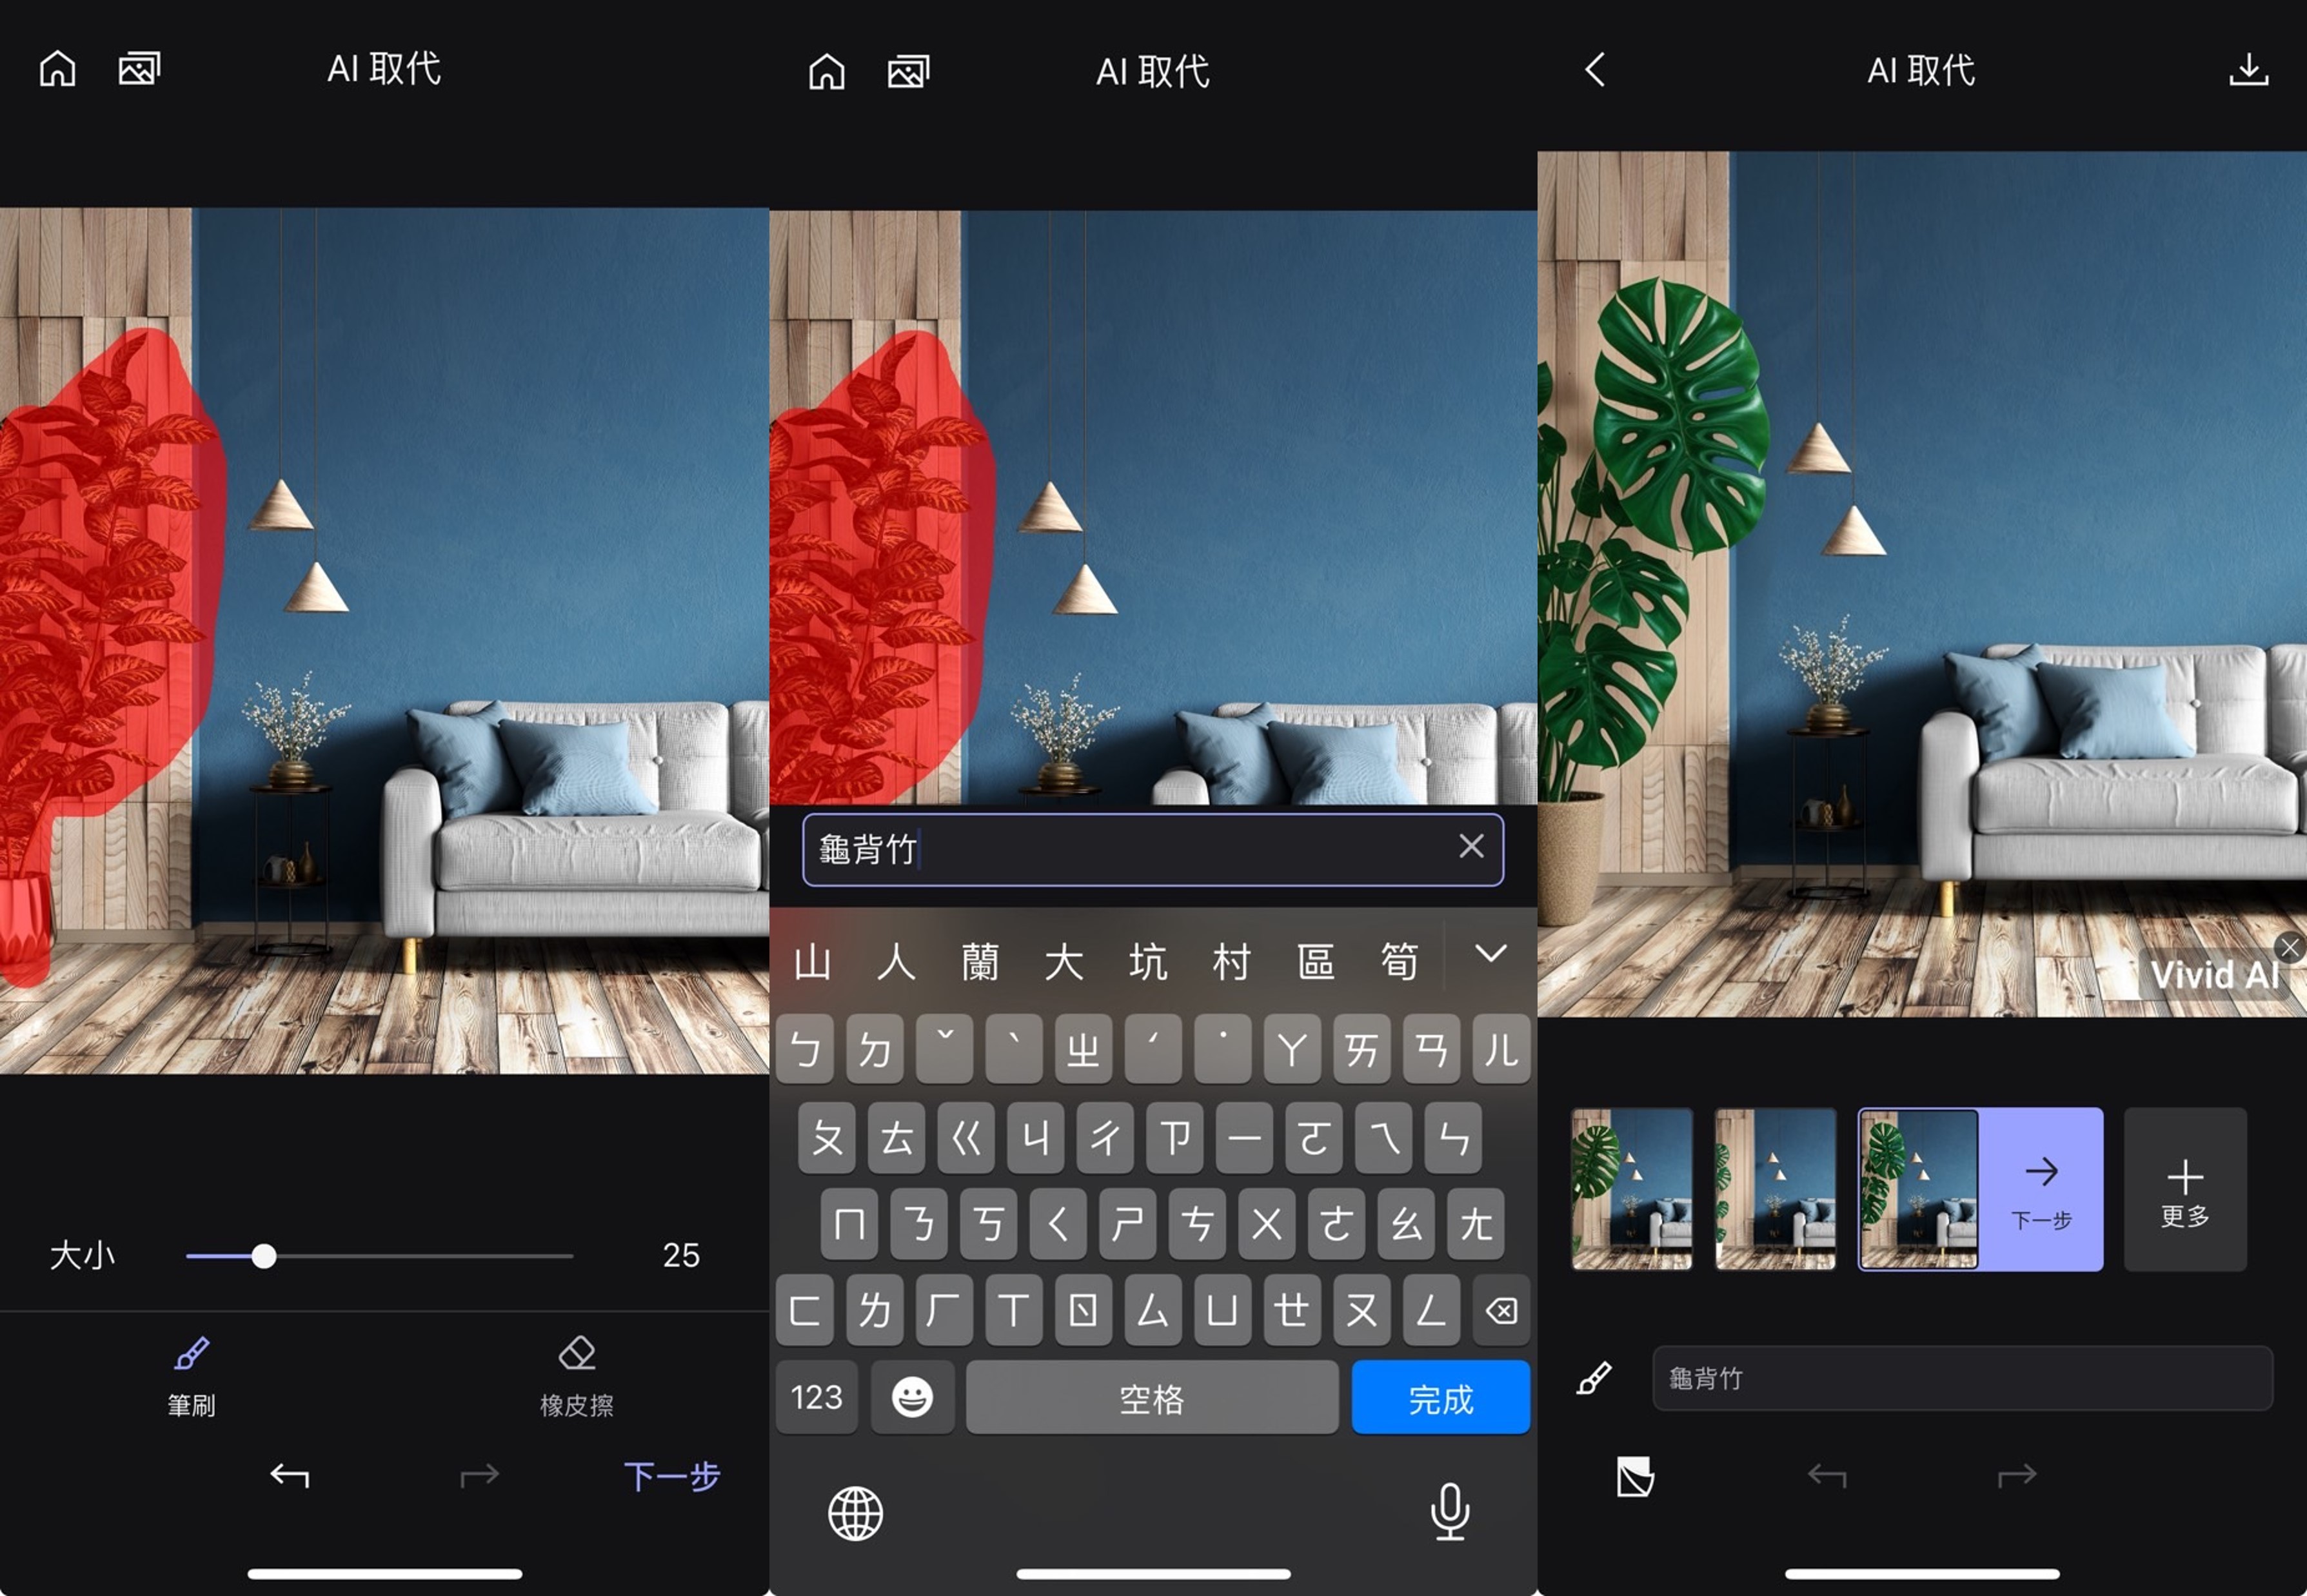This screenshot has width=2307, height=1596.
Task: Tap the microphone icon for voice input
Action: coord(1449,1512)
